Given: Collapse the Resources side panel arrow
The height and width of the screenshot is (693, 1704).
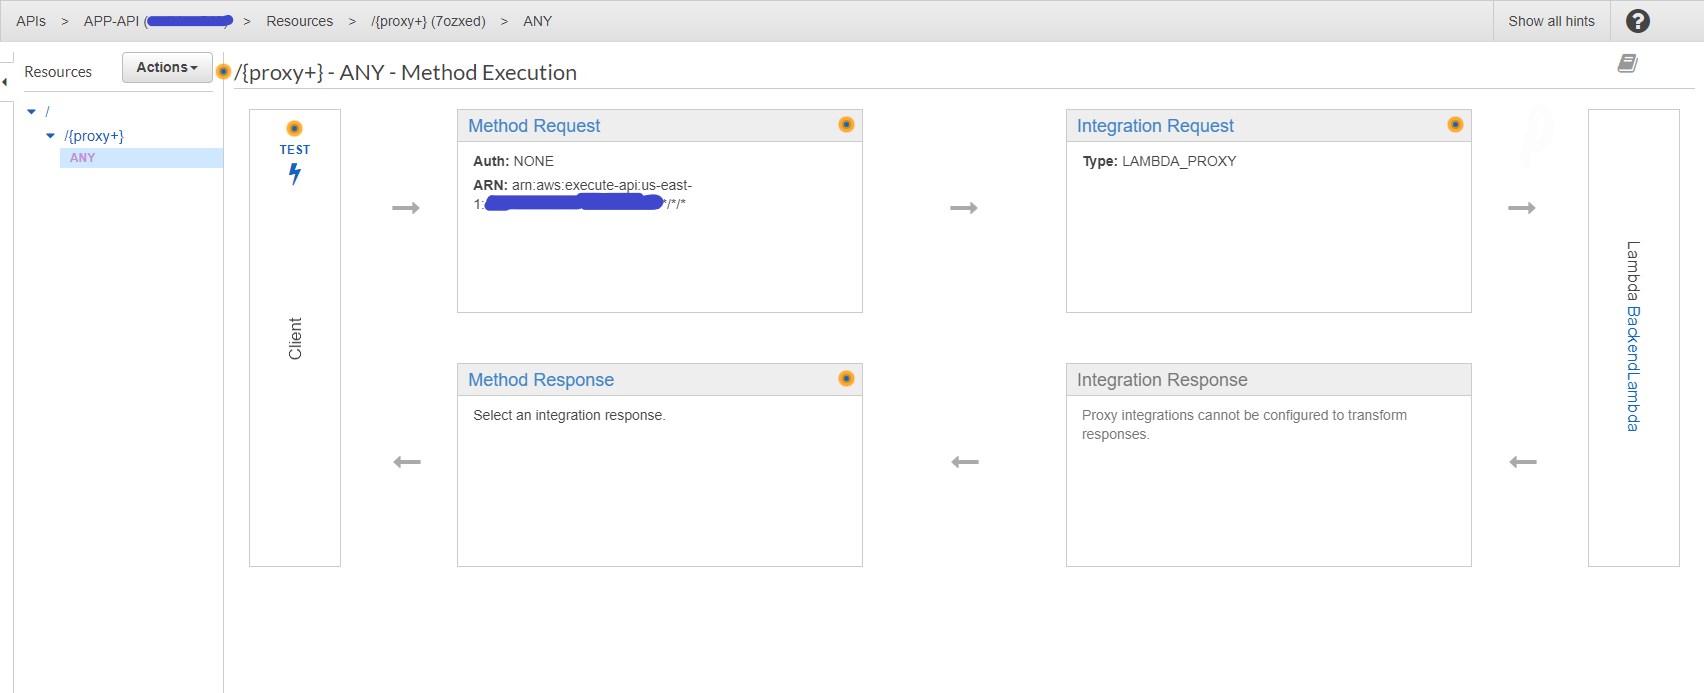Looking at the screenshot, I should pos(5,82).
